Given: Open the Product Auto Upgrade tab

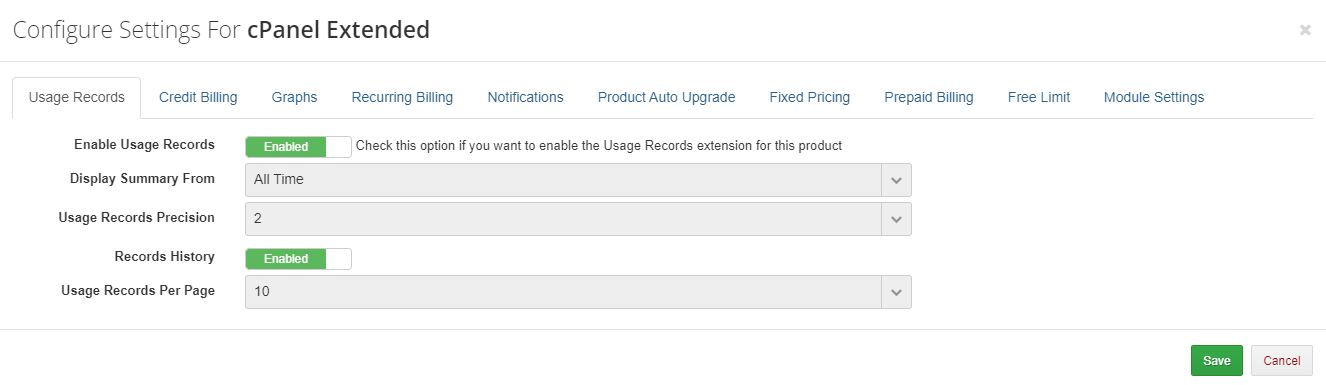Looking at the screenshot, I should coord(666,98).
